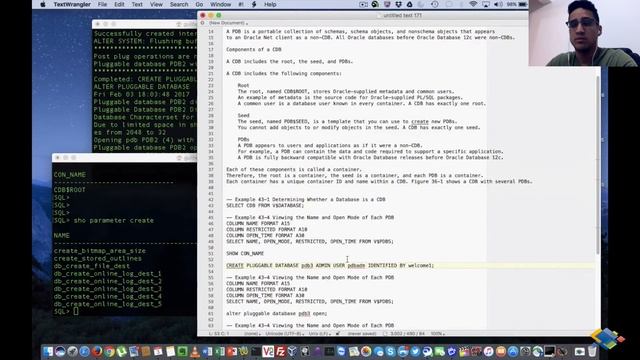Image resolution: width=640 pixels, height=360 pixels.
Task: Click the 'Components of a CDB' heading line
Action: pyautogui.click(x=253, y=49)
